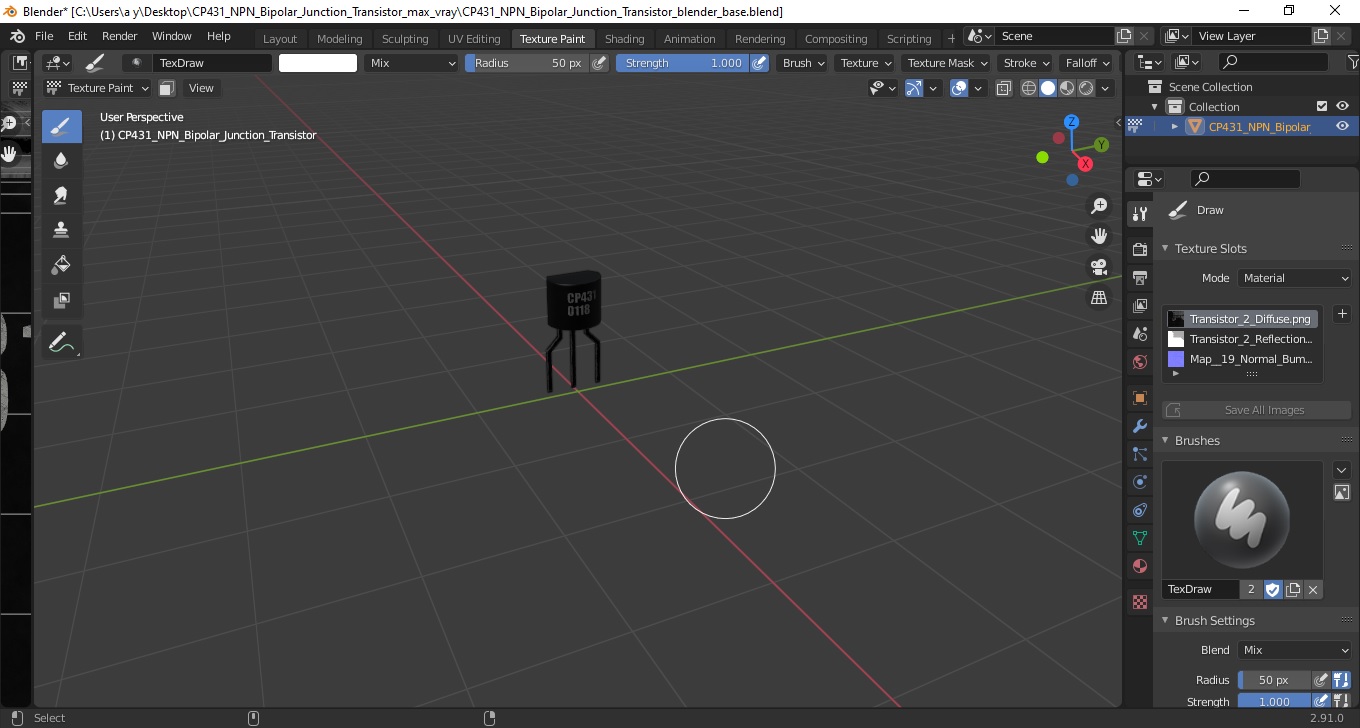Image resolution: width=1360 pixels, height=728 pixels.
Task: Open Texture Paint mode dropdown
Action: (x=97, y=88)
